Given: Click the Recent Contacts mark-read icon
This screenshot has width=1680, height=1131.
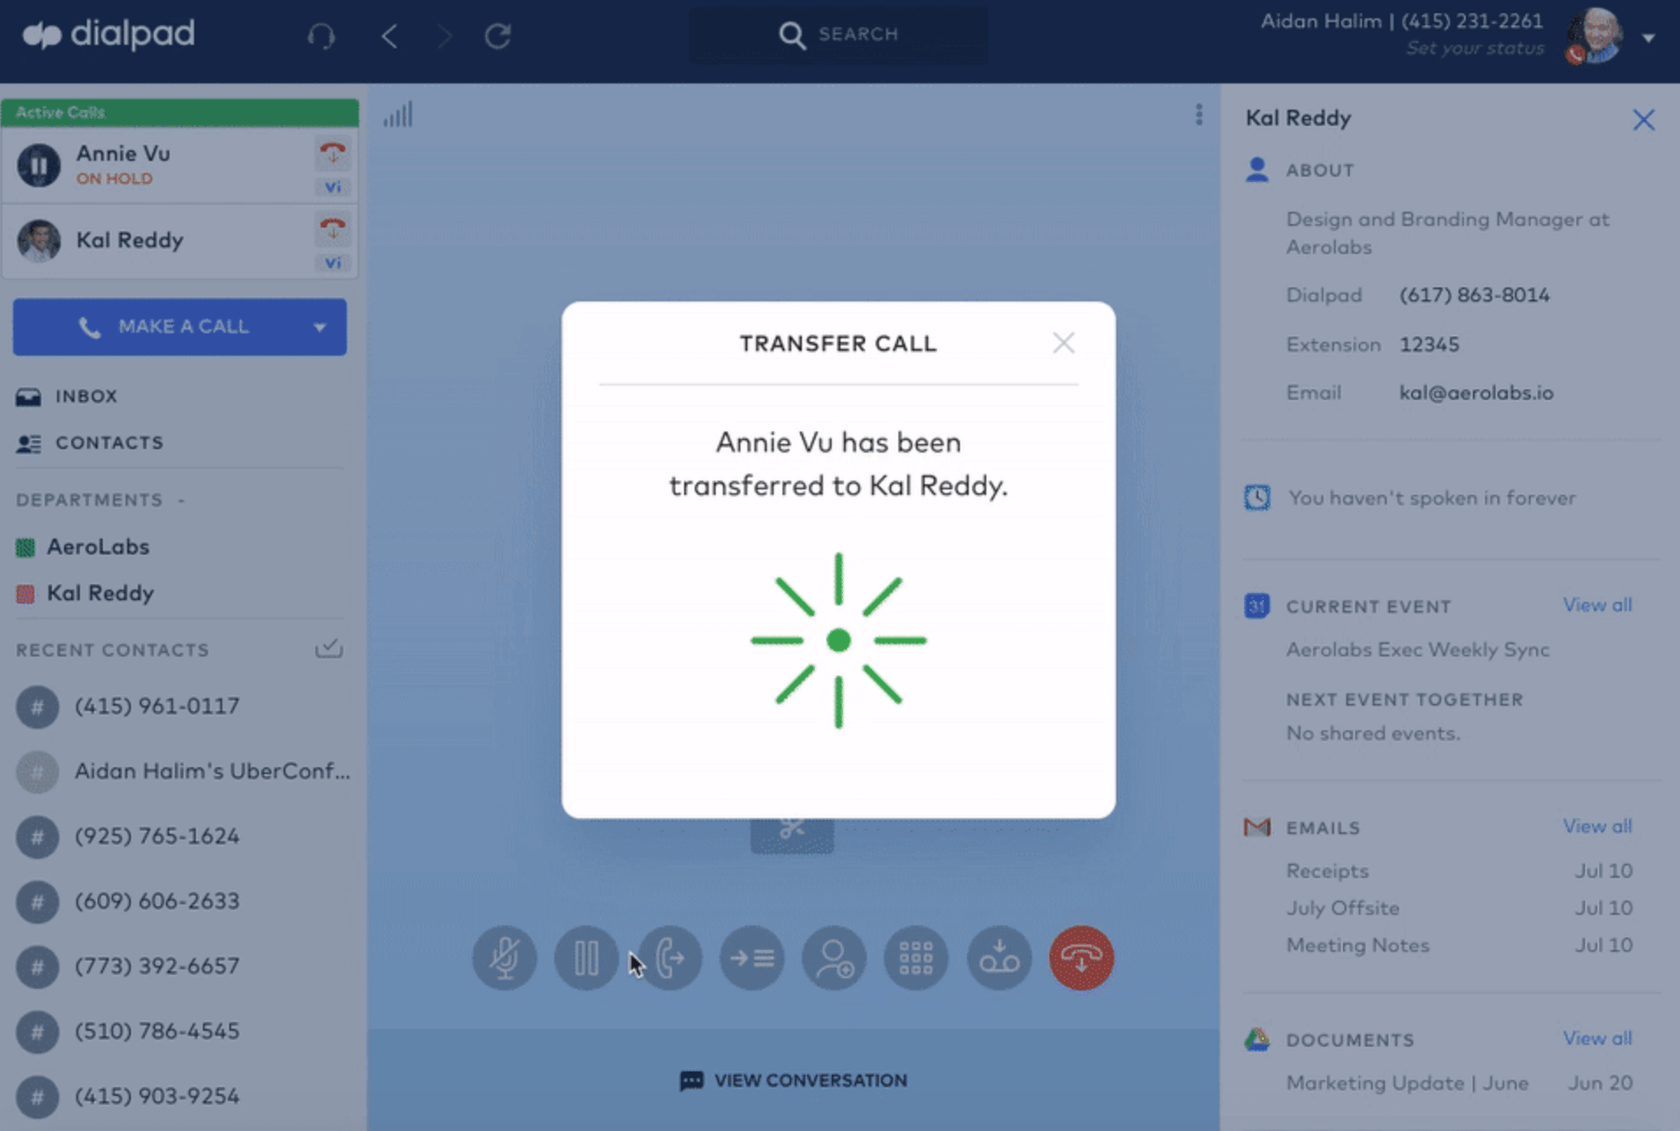Looking at the screenshot, I should point(329,649).
